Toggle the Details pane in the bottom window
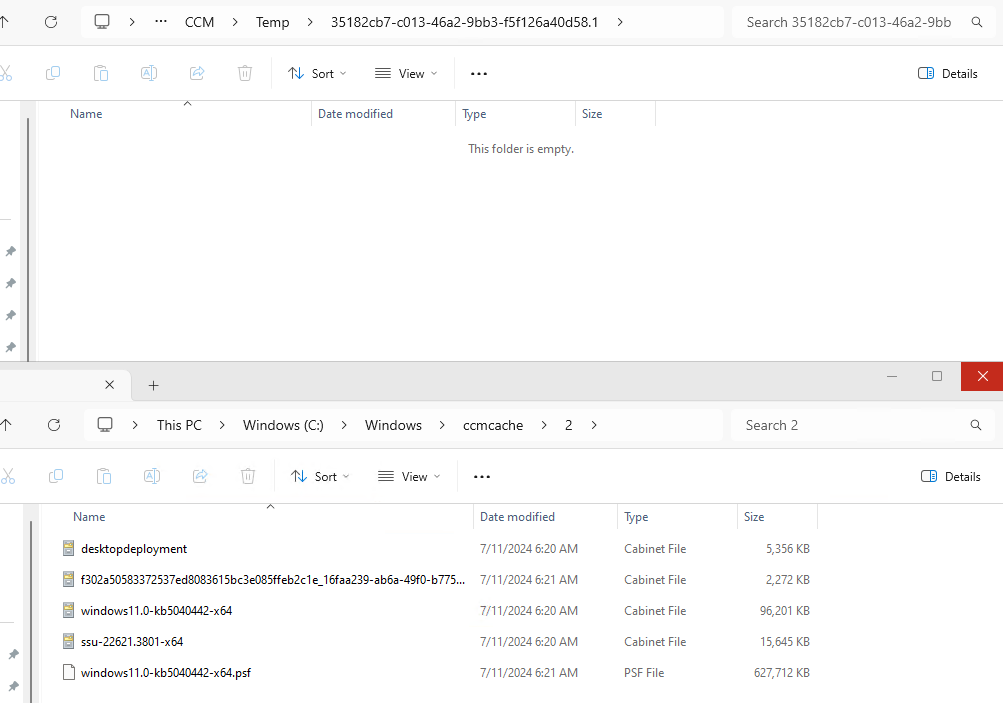This screenshot has width=1003, height=703. click(950, 476)
